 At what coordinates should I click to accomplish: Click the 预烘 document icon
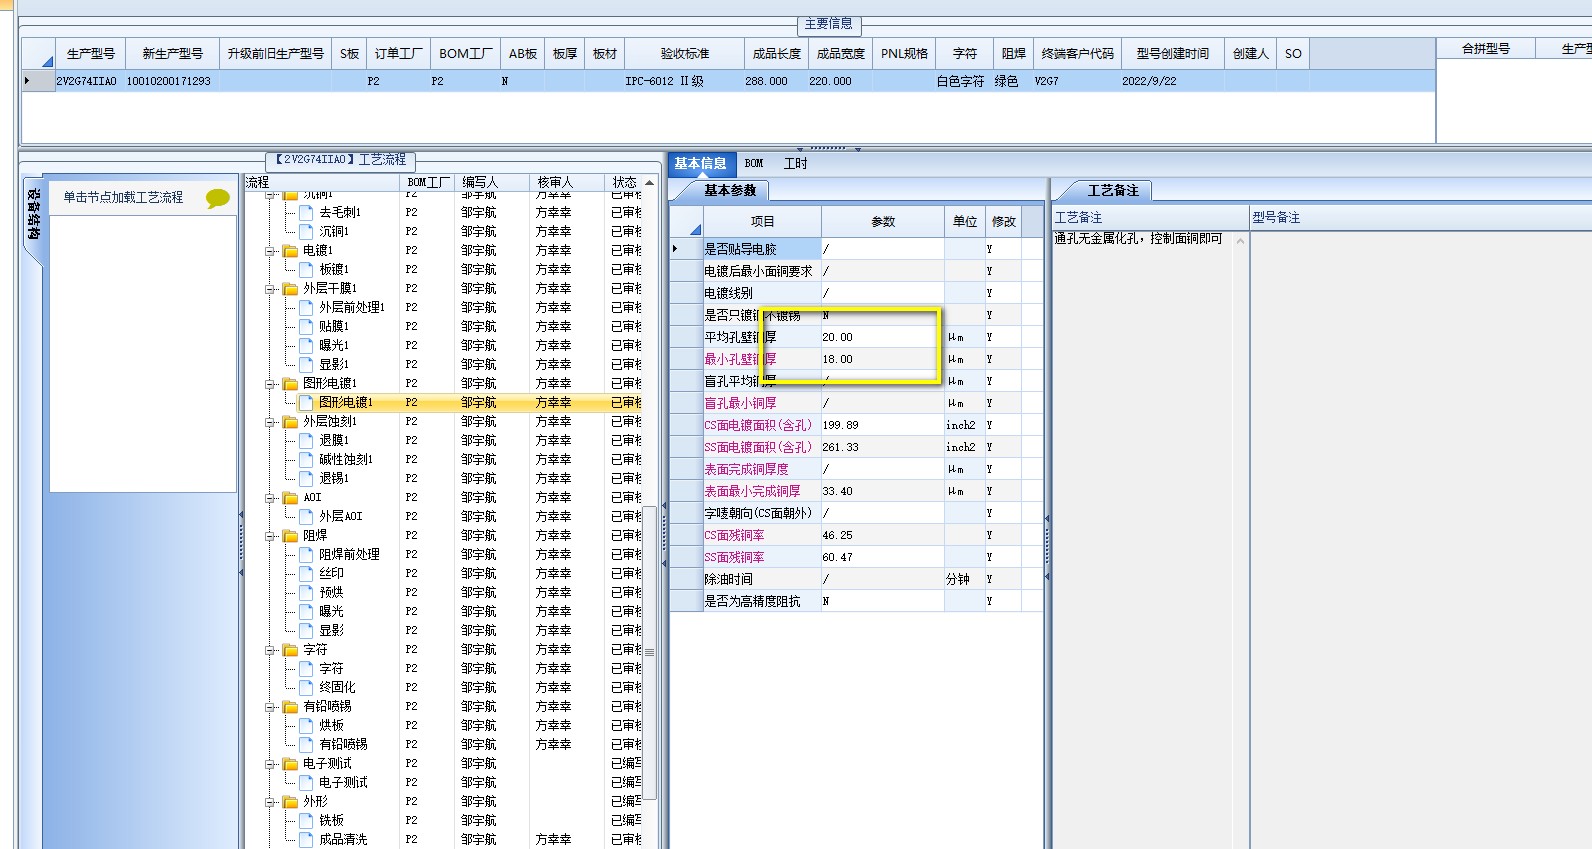point(306,592)
